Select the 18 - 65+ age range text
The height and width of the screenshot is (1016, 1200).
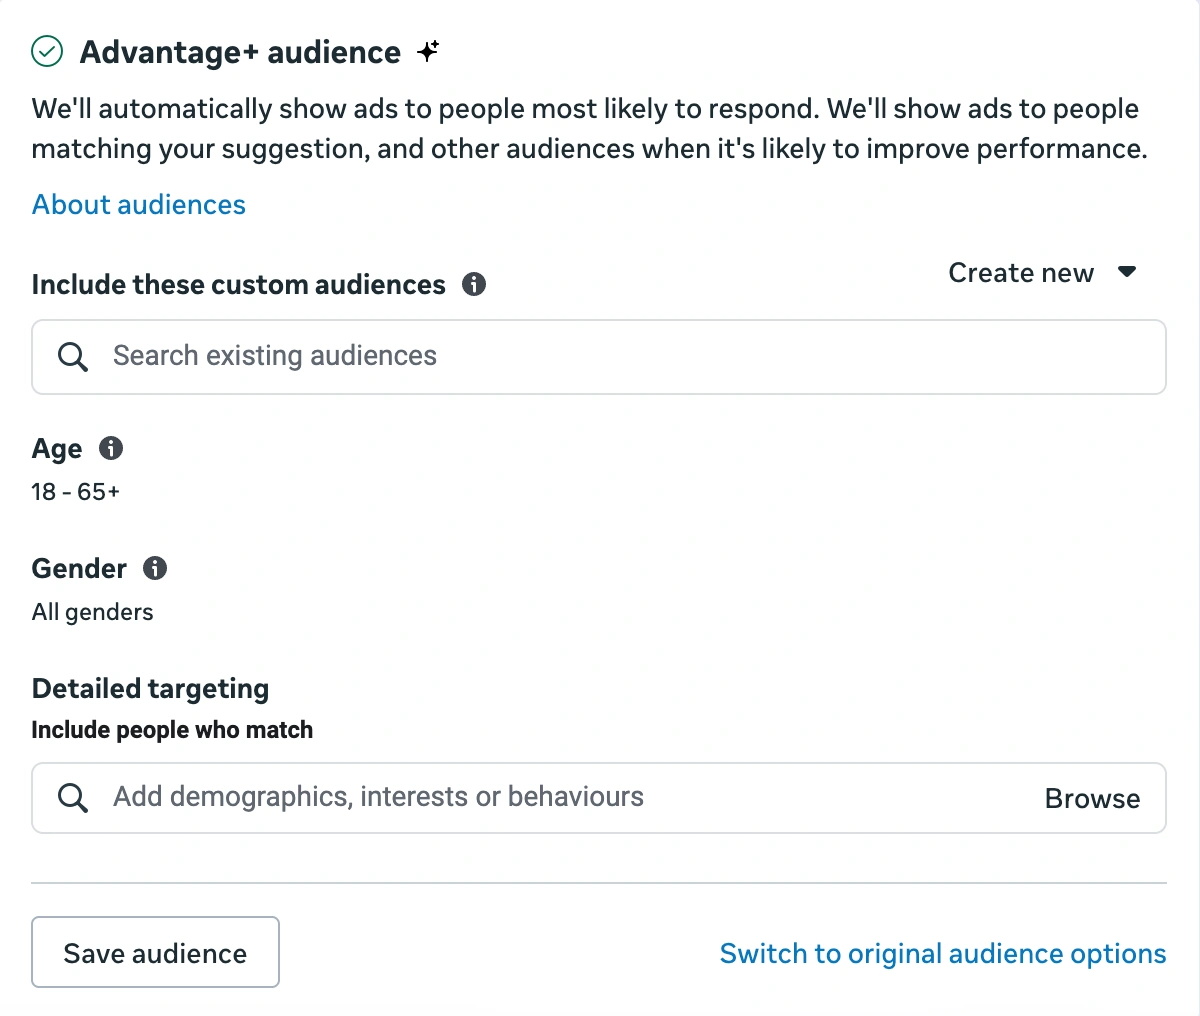tap(75, 491)
